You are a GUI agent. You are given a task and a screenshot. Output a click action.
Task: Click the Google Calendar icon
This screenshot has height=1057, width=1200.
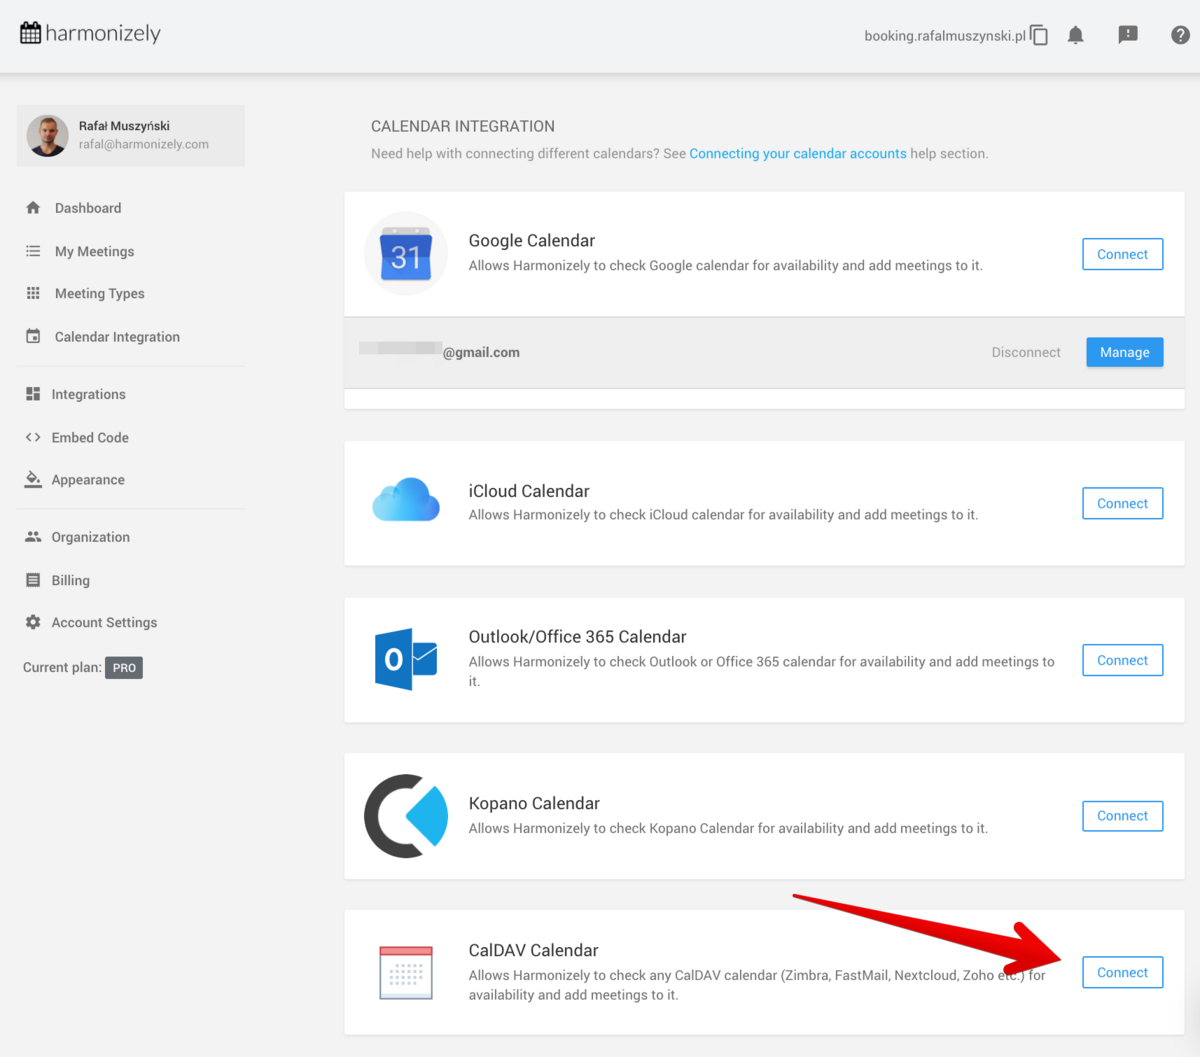tap(406, 254)
